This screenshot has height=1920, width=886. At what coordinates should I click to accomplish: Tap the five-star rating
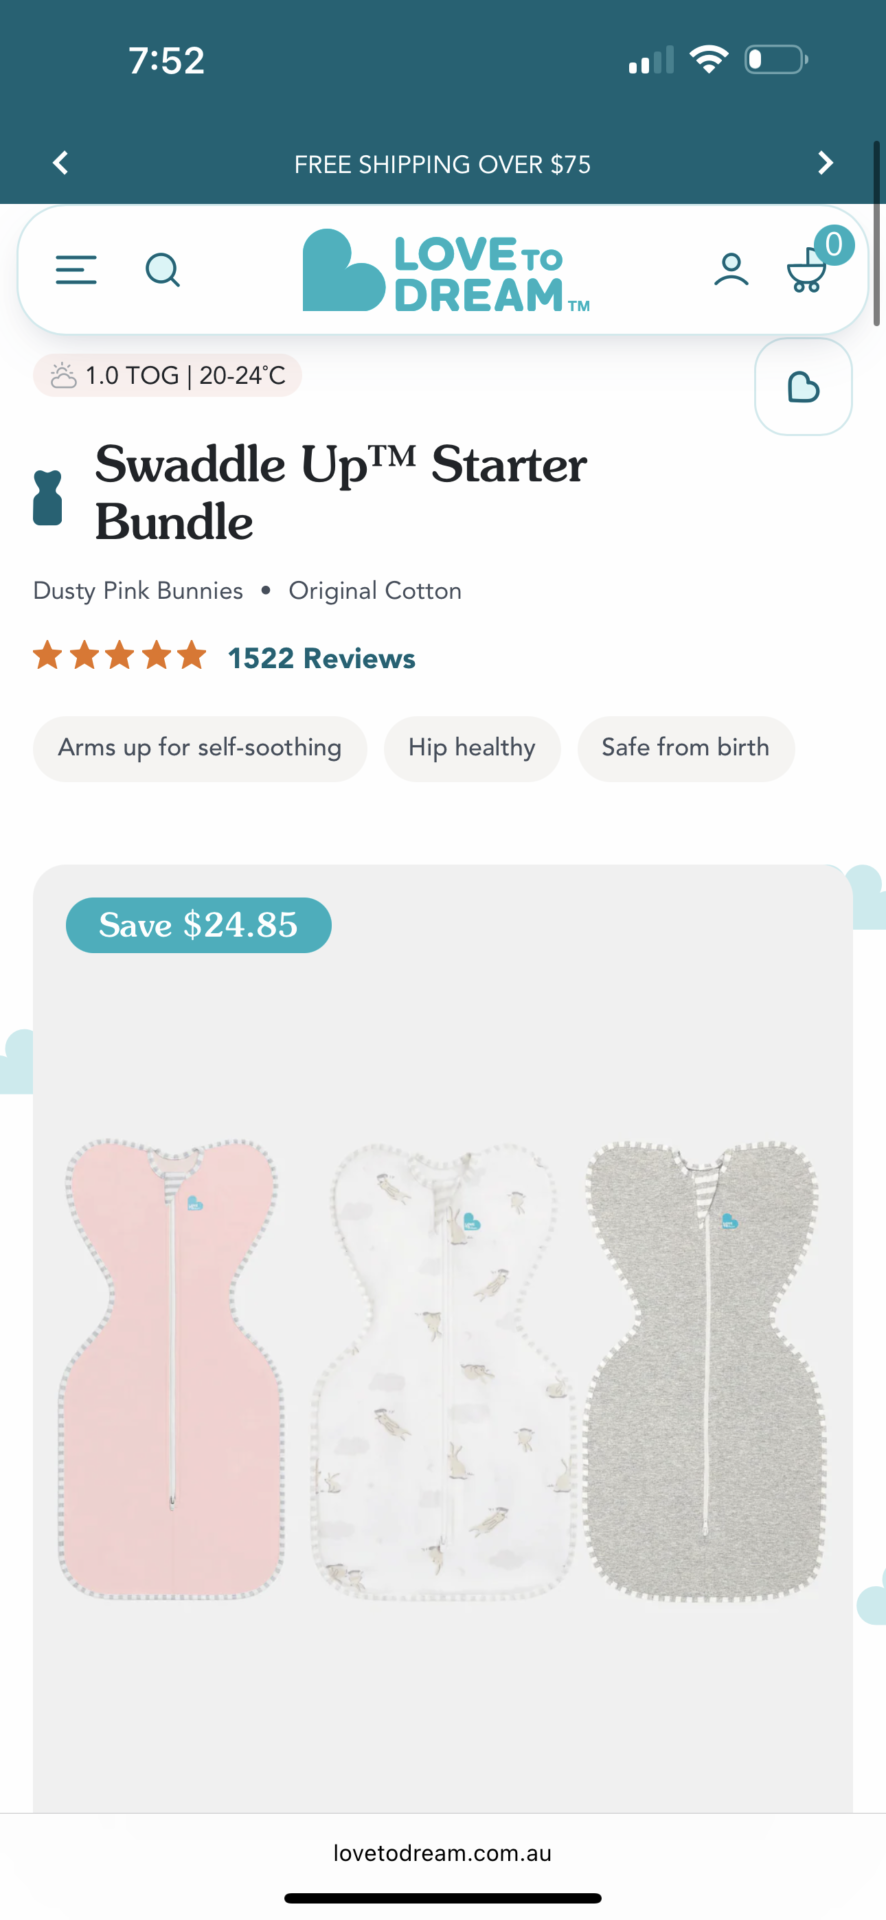(119, 657)
